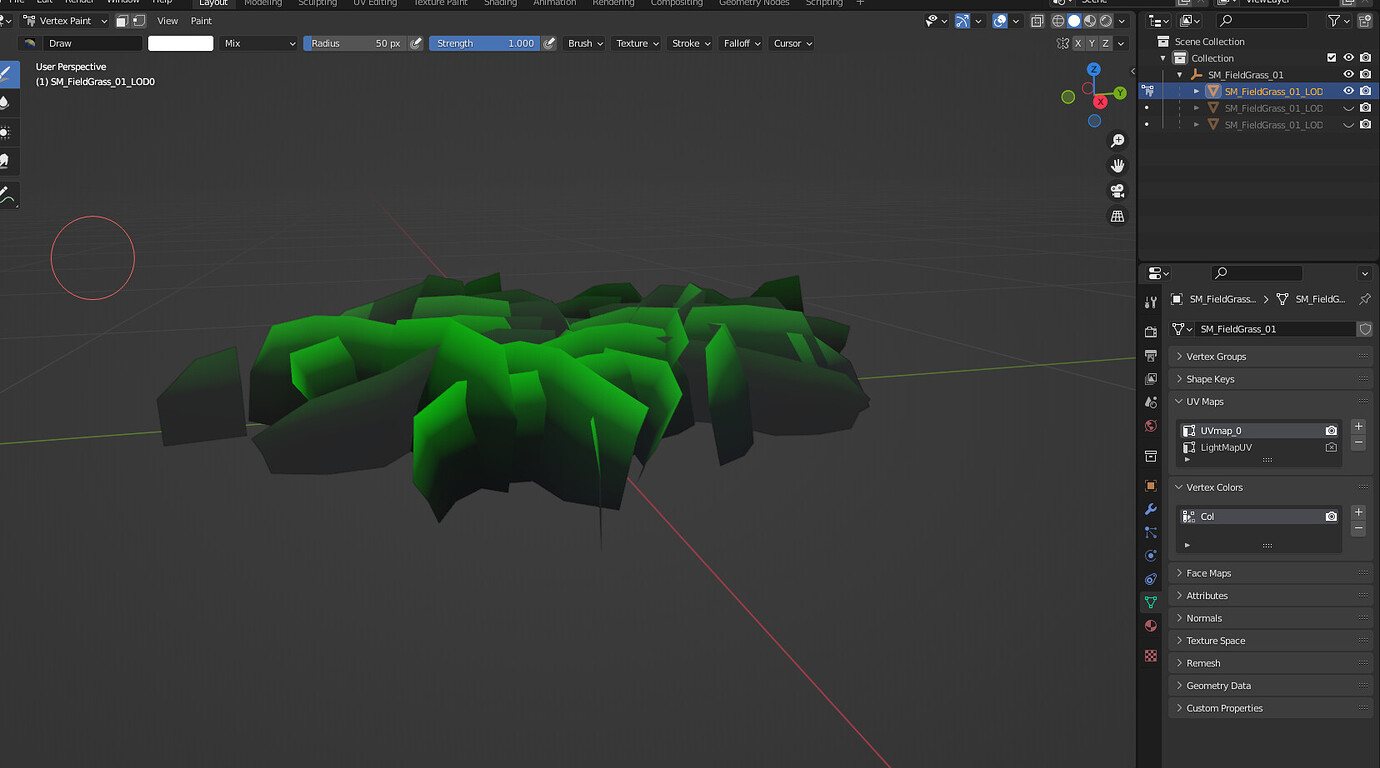1380x768 pixels.
Task: Select the Annotate tool in the left toolbar
Action: click(11, 196)
